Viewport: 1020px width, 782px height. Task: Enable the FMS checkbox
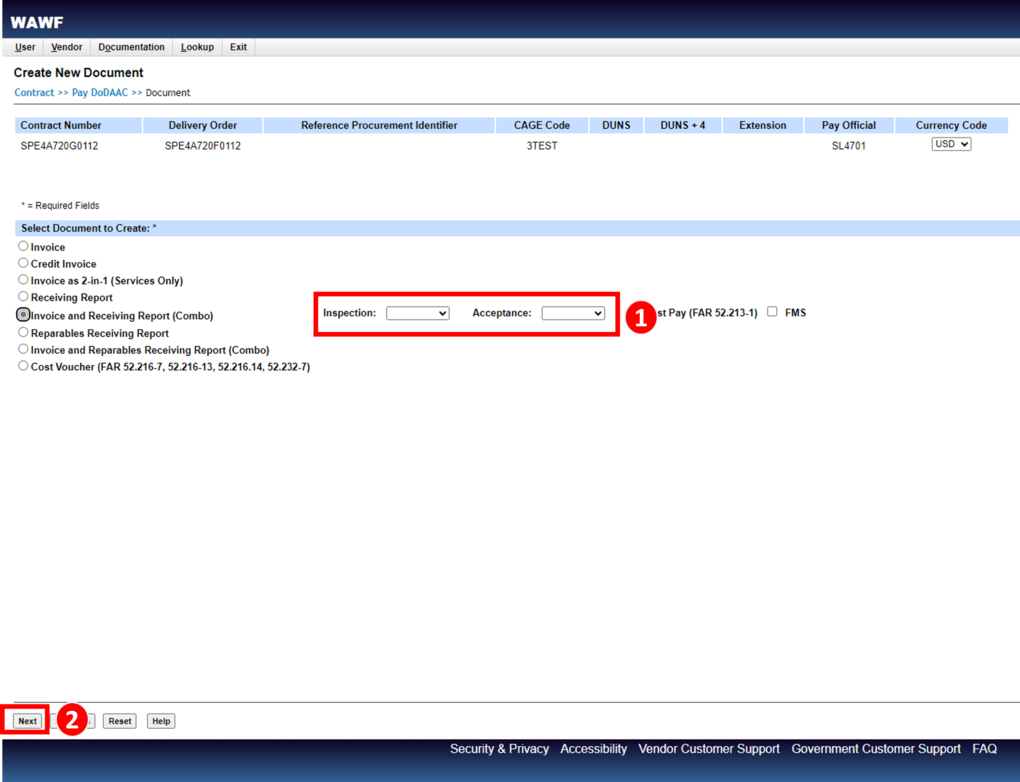772,312
